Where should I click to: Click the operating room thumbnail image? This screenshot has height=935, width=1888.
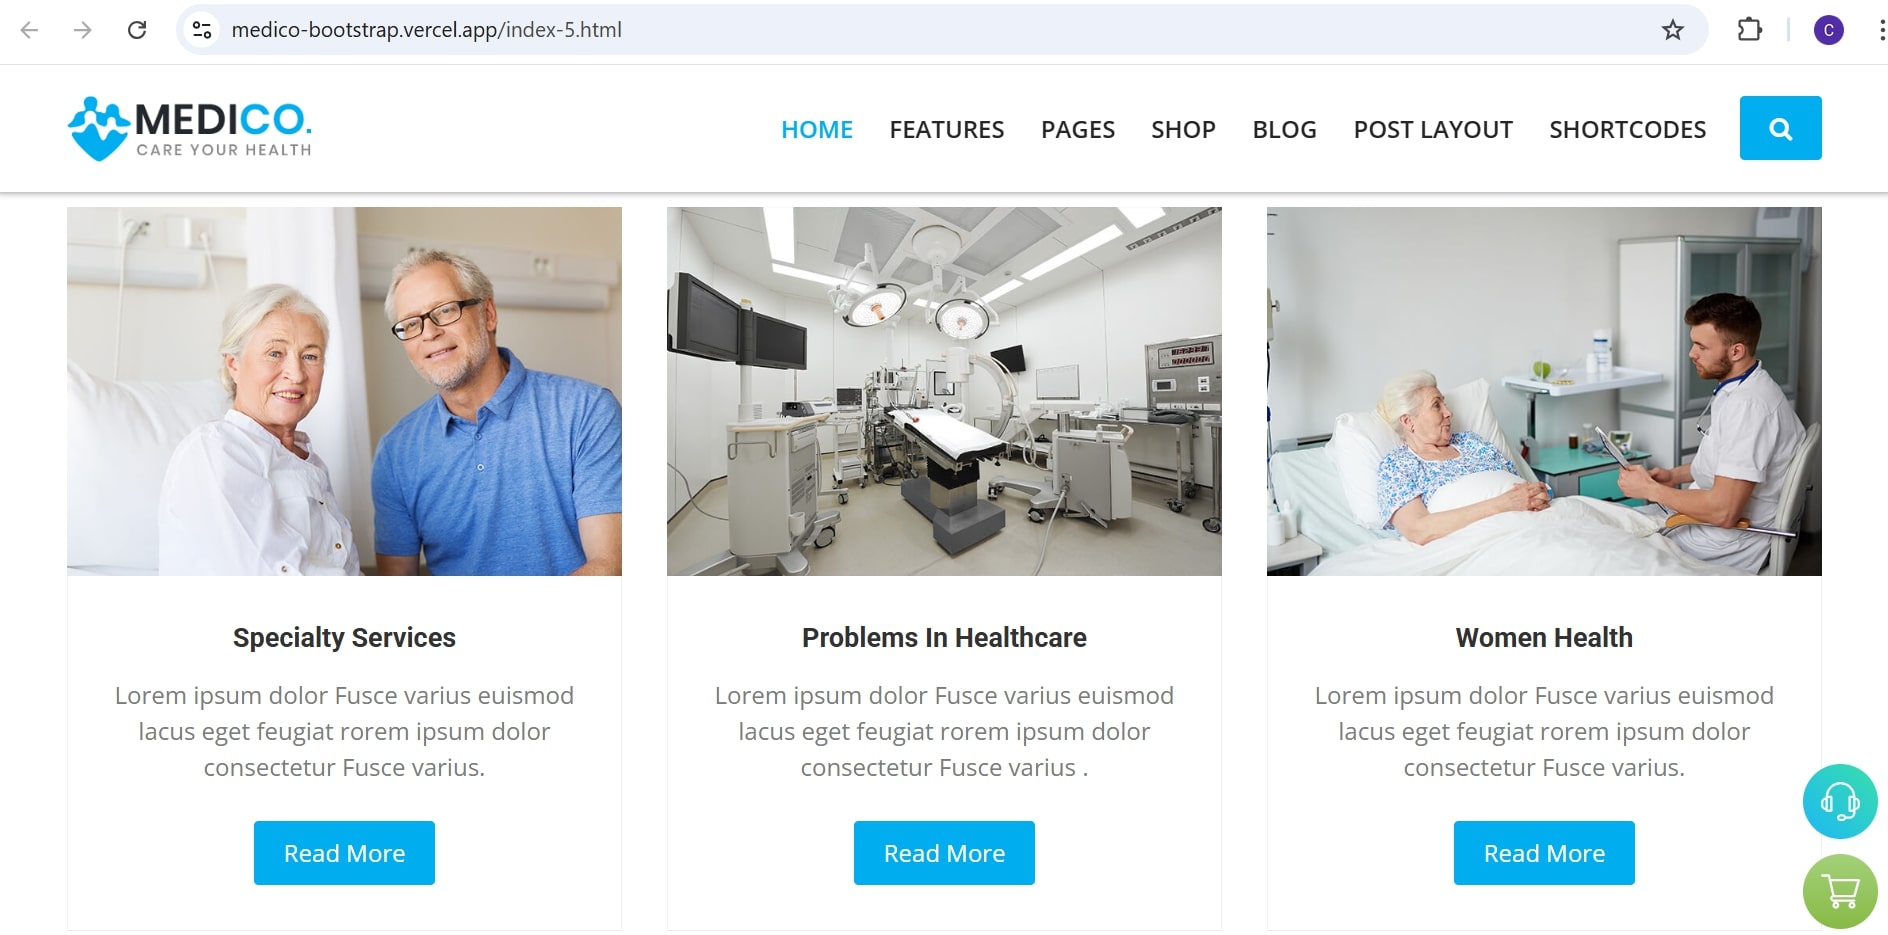coord(944,391)
